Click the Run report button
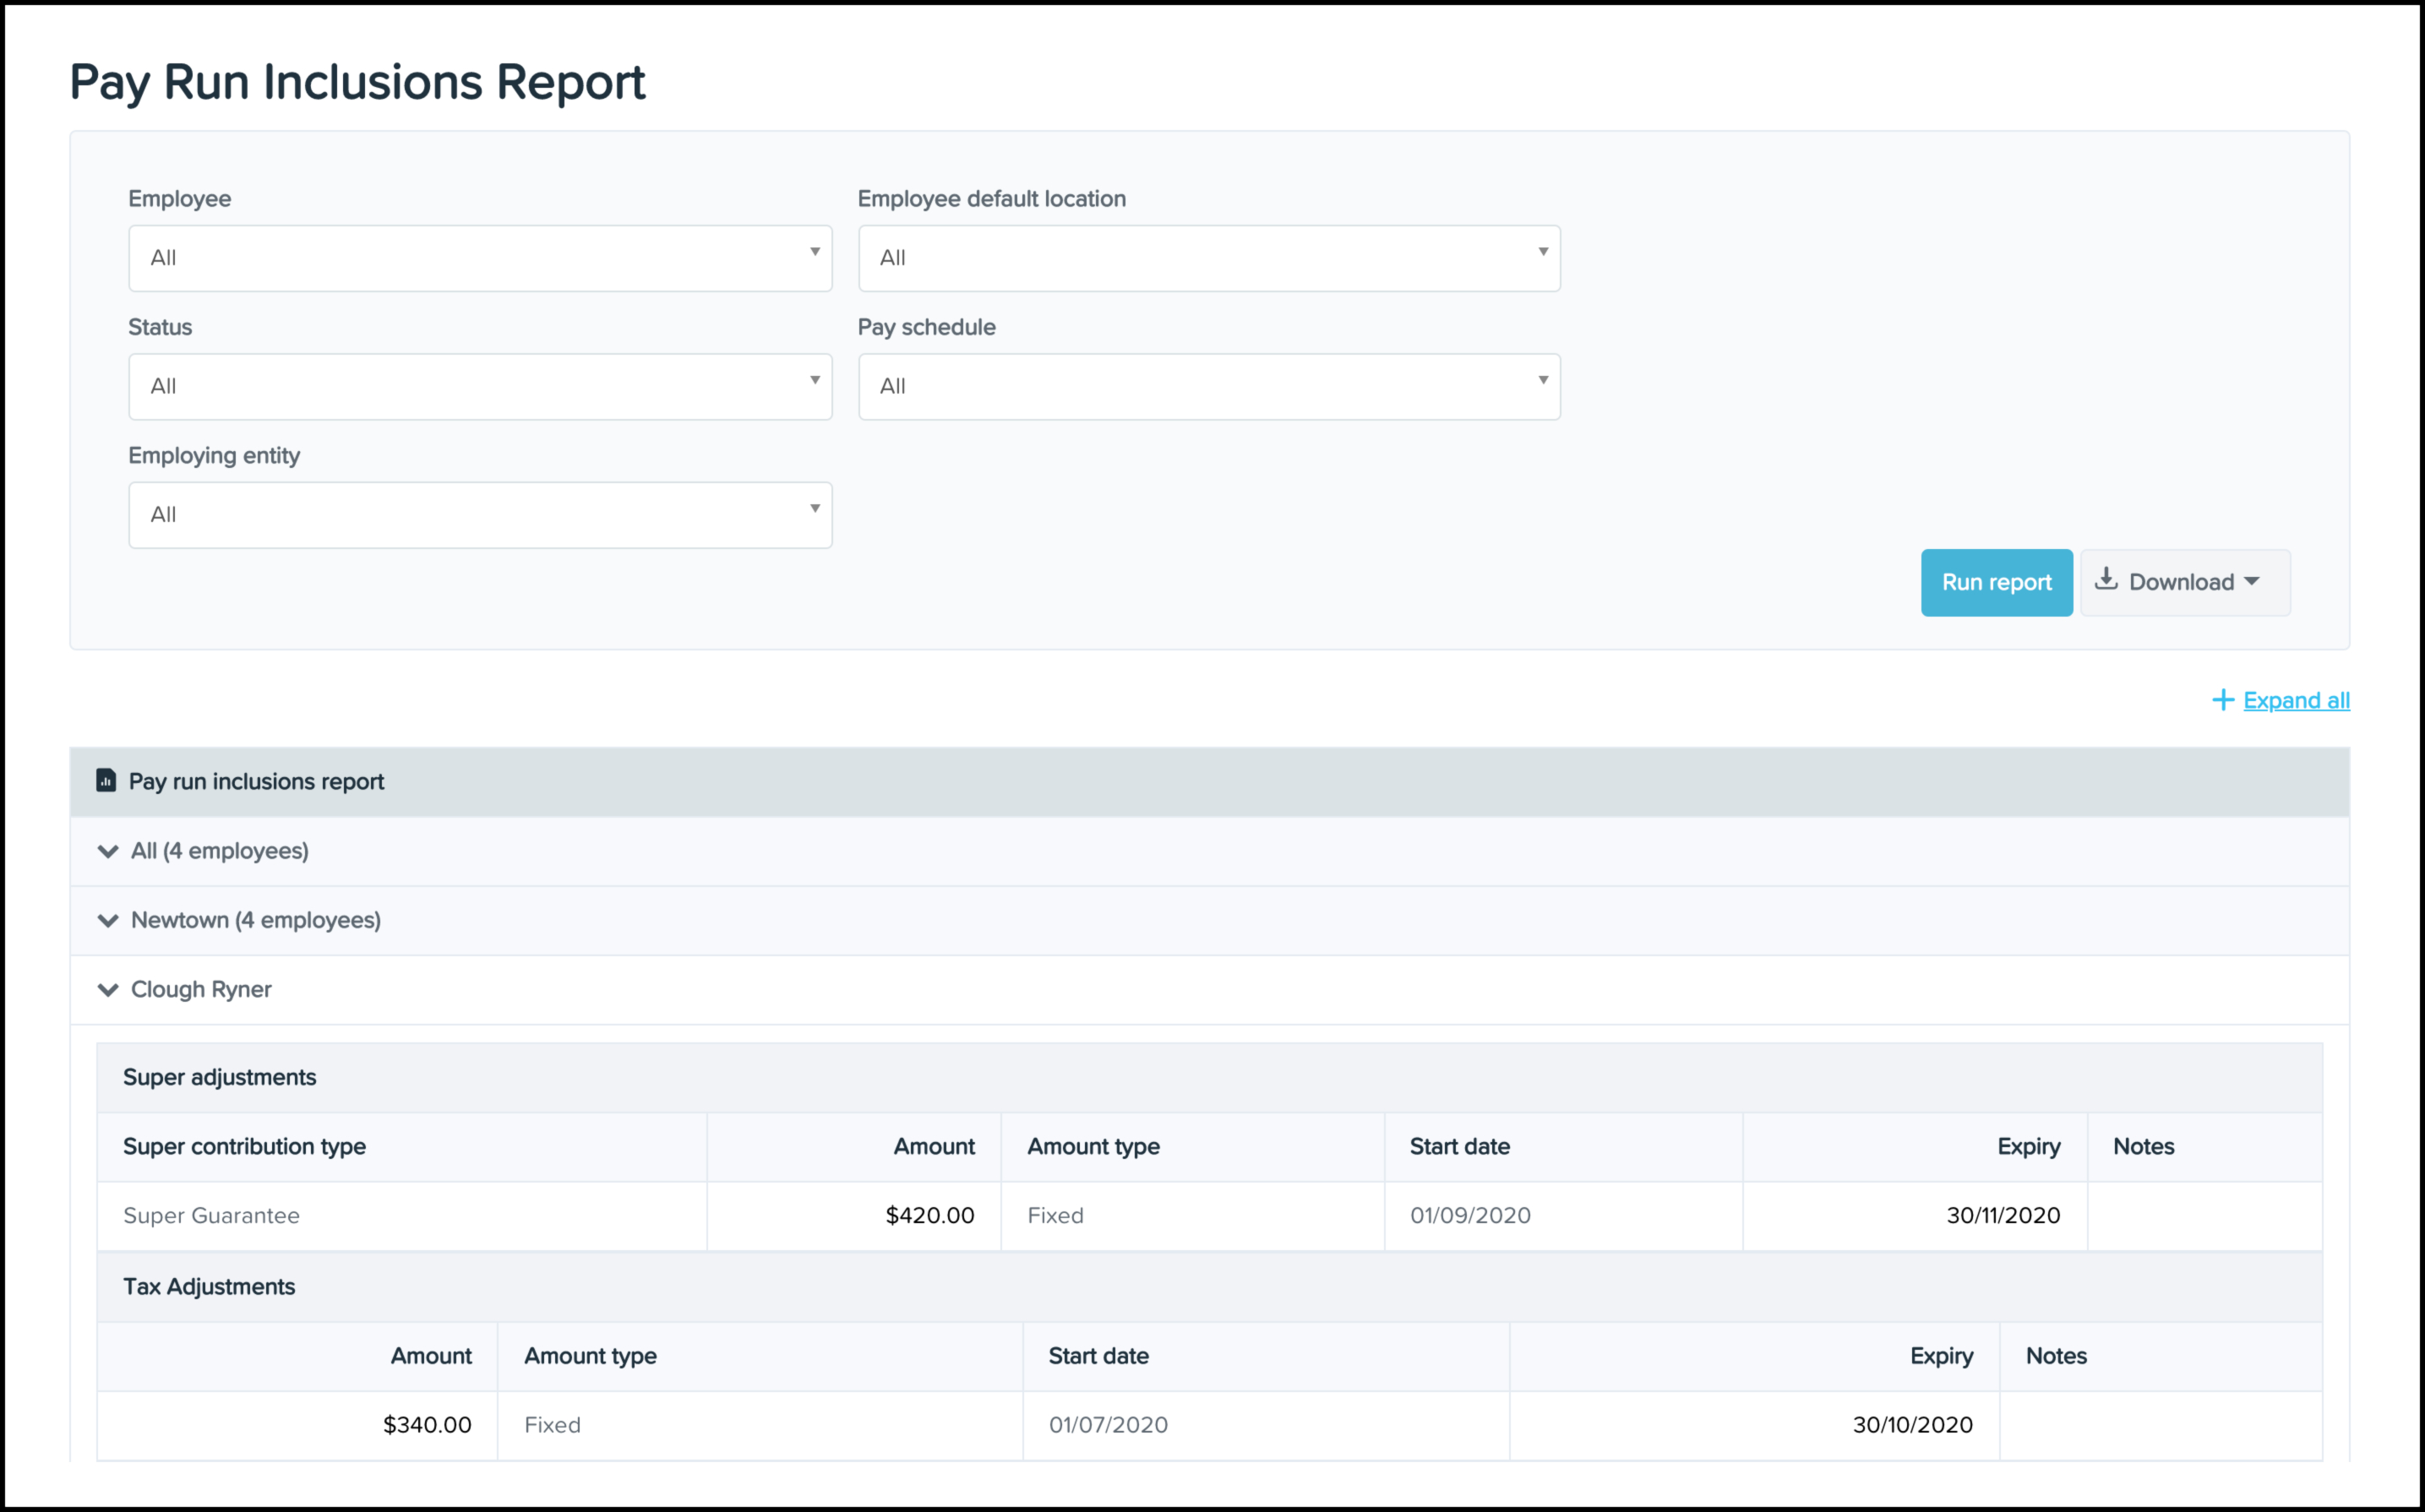 point(1996,582)
